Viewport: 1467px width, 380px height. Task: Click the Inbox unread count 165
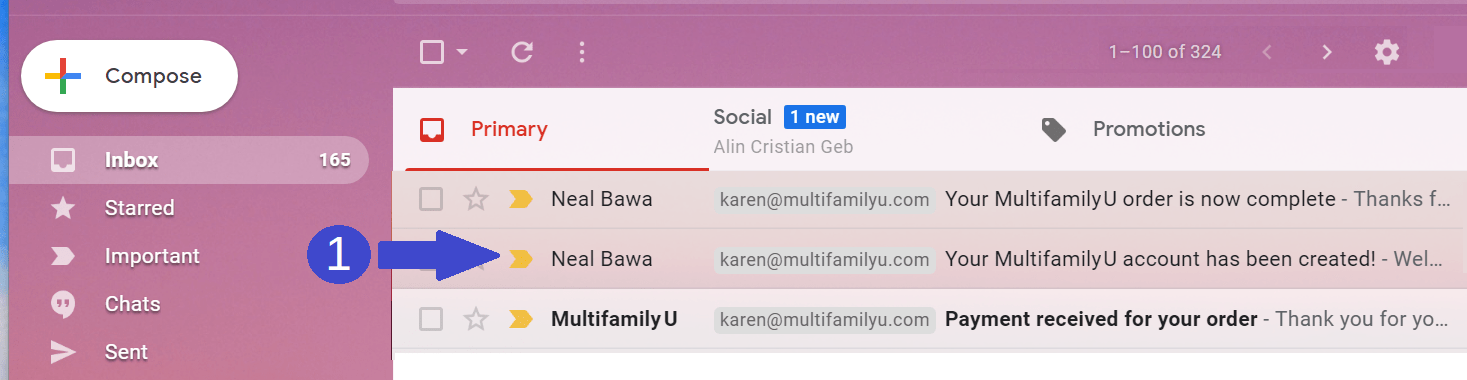pyautogui.click(x=334, y=160)
